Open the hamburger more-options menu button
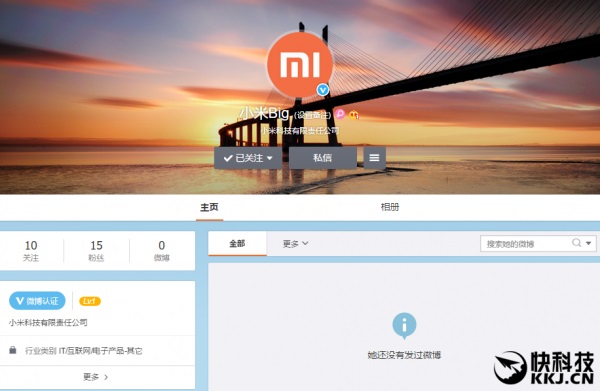Image resolution: width=600 pixels, height=391 pixels. [374, 158]
